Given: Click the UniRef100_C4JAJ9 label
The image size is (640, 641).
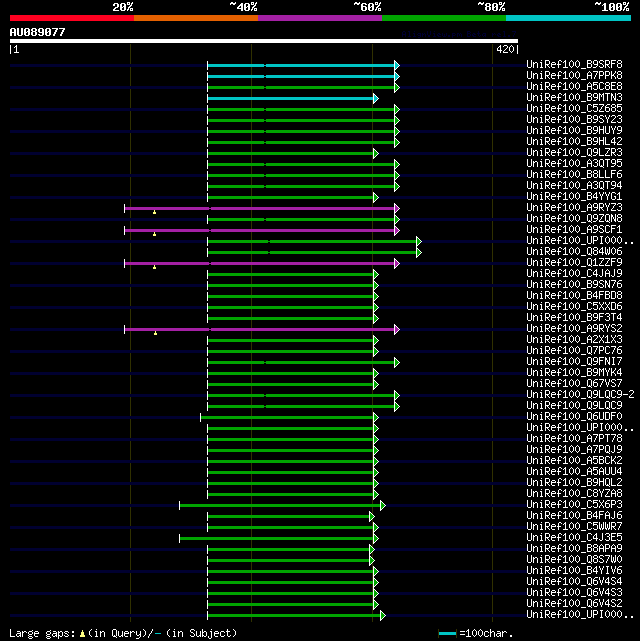Looking at the screenshot, I should (x=574, y=274).
